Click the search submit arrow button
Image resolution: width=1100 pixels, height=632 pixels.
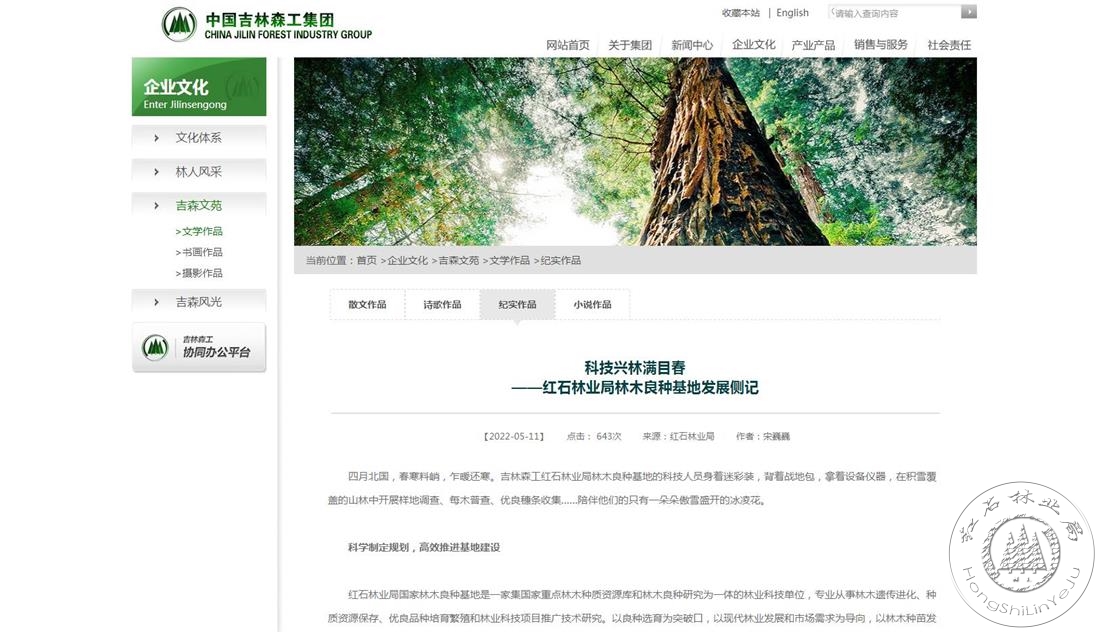(969, 11)
